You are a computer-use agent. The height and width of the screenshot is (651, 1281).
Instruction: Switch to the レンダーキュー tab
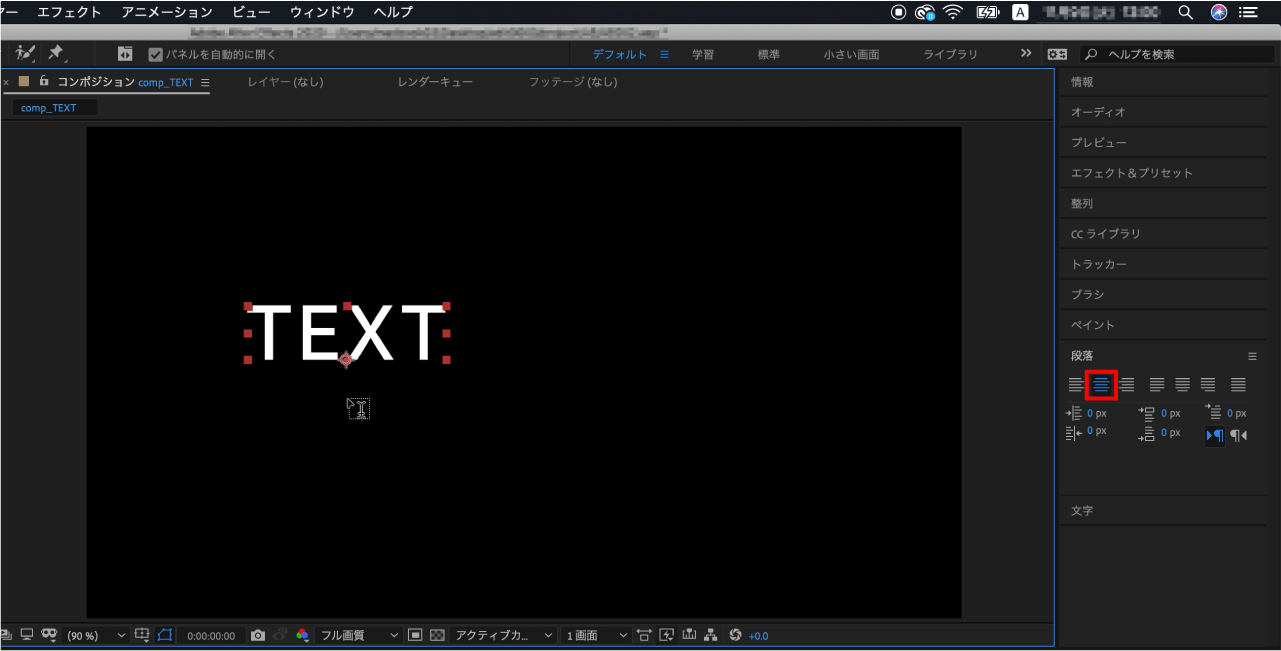click(435, 82)
